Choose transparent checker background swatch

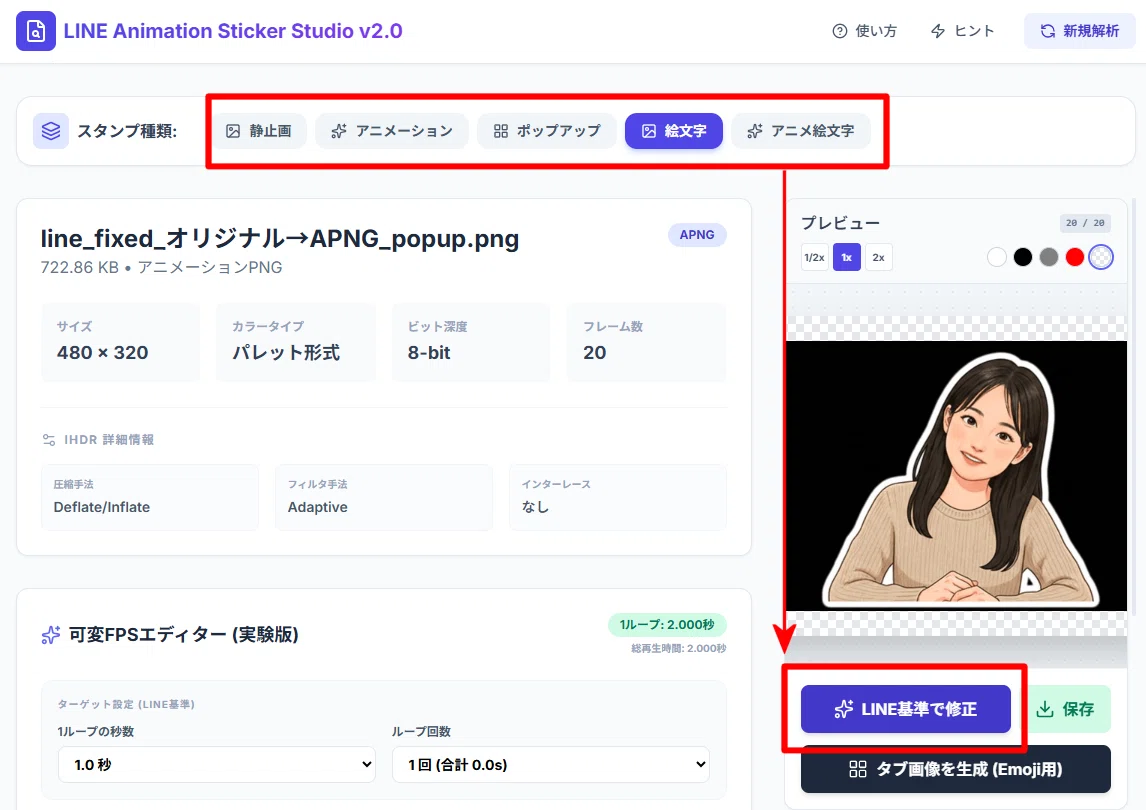[1101, 257]
